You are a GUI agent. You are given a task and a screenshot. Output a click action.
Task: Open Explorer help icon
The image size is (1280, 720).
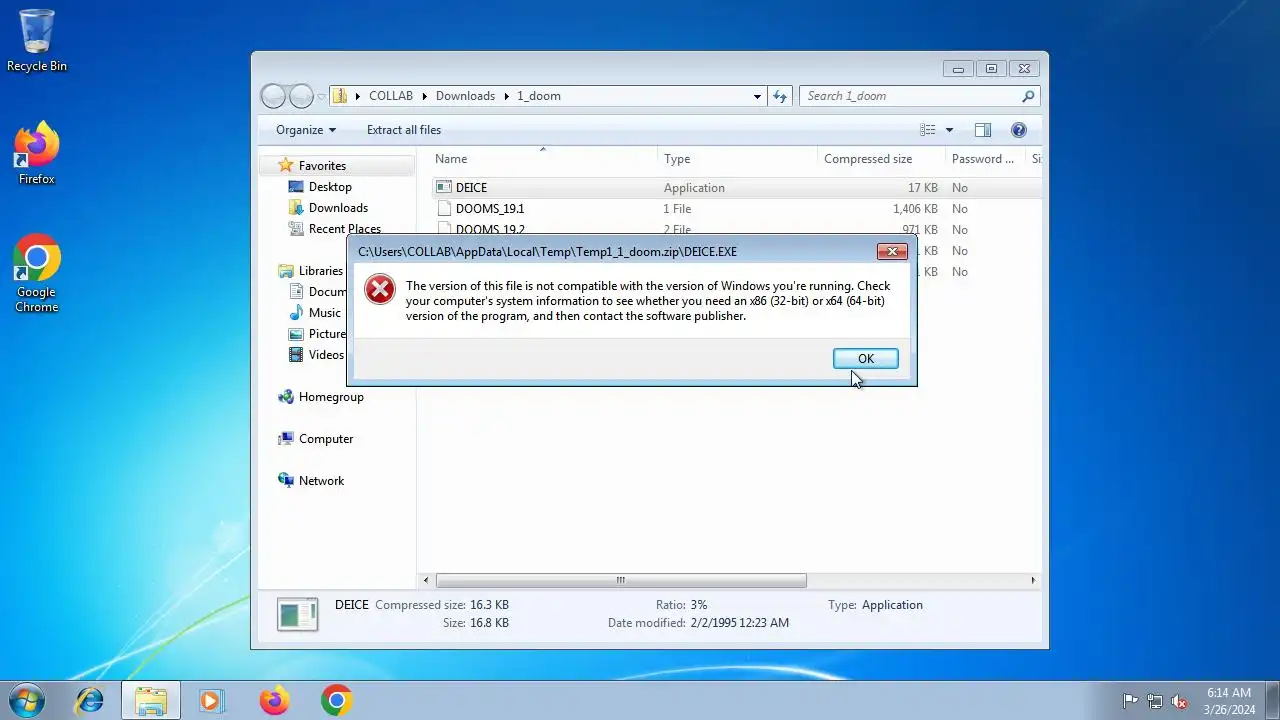coord(1019,130)
